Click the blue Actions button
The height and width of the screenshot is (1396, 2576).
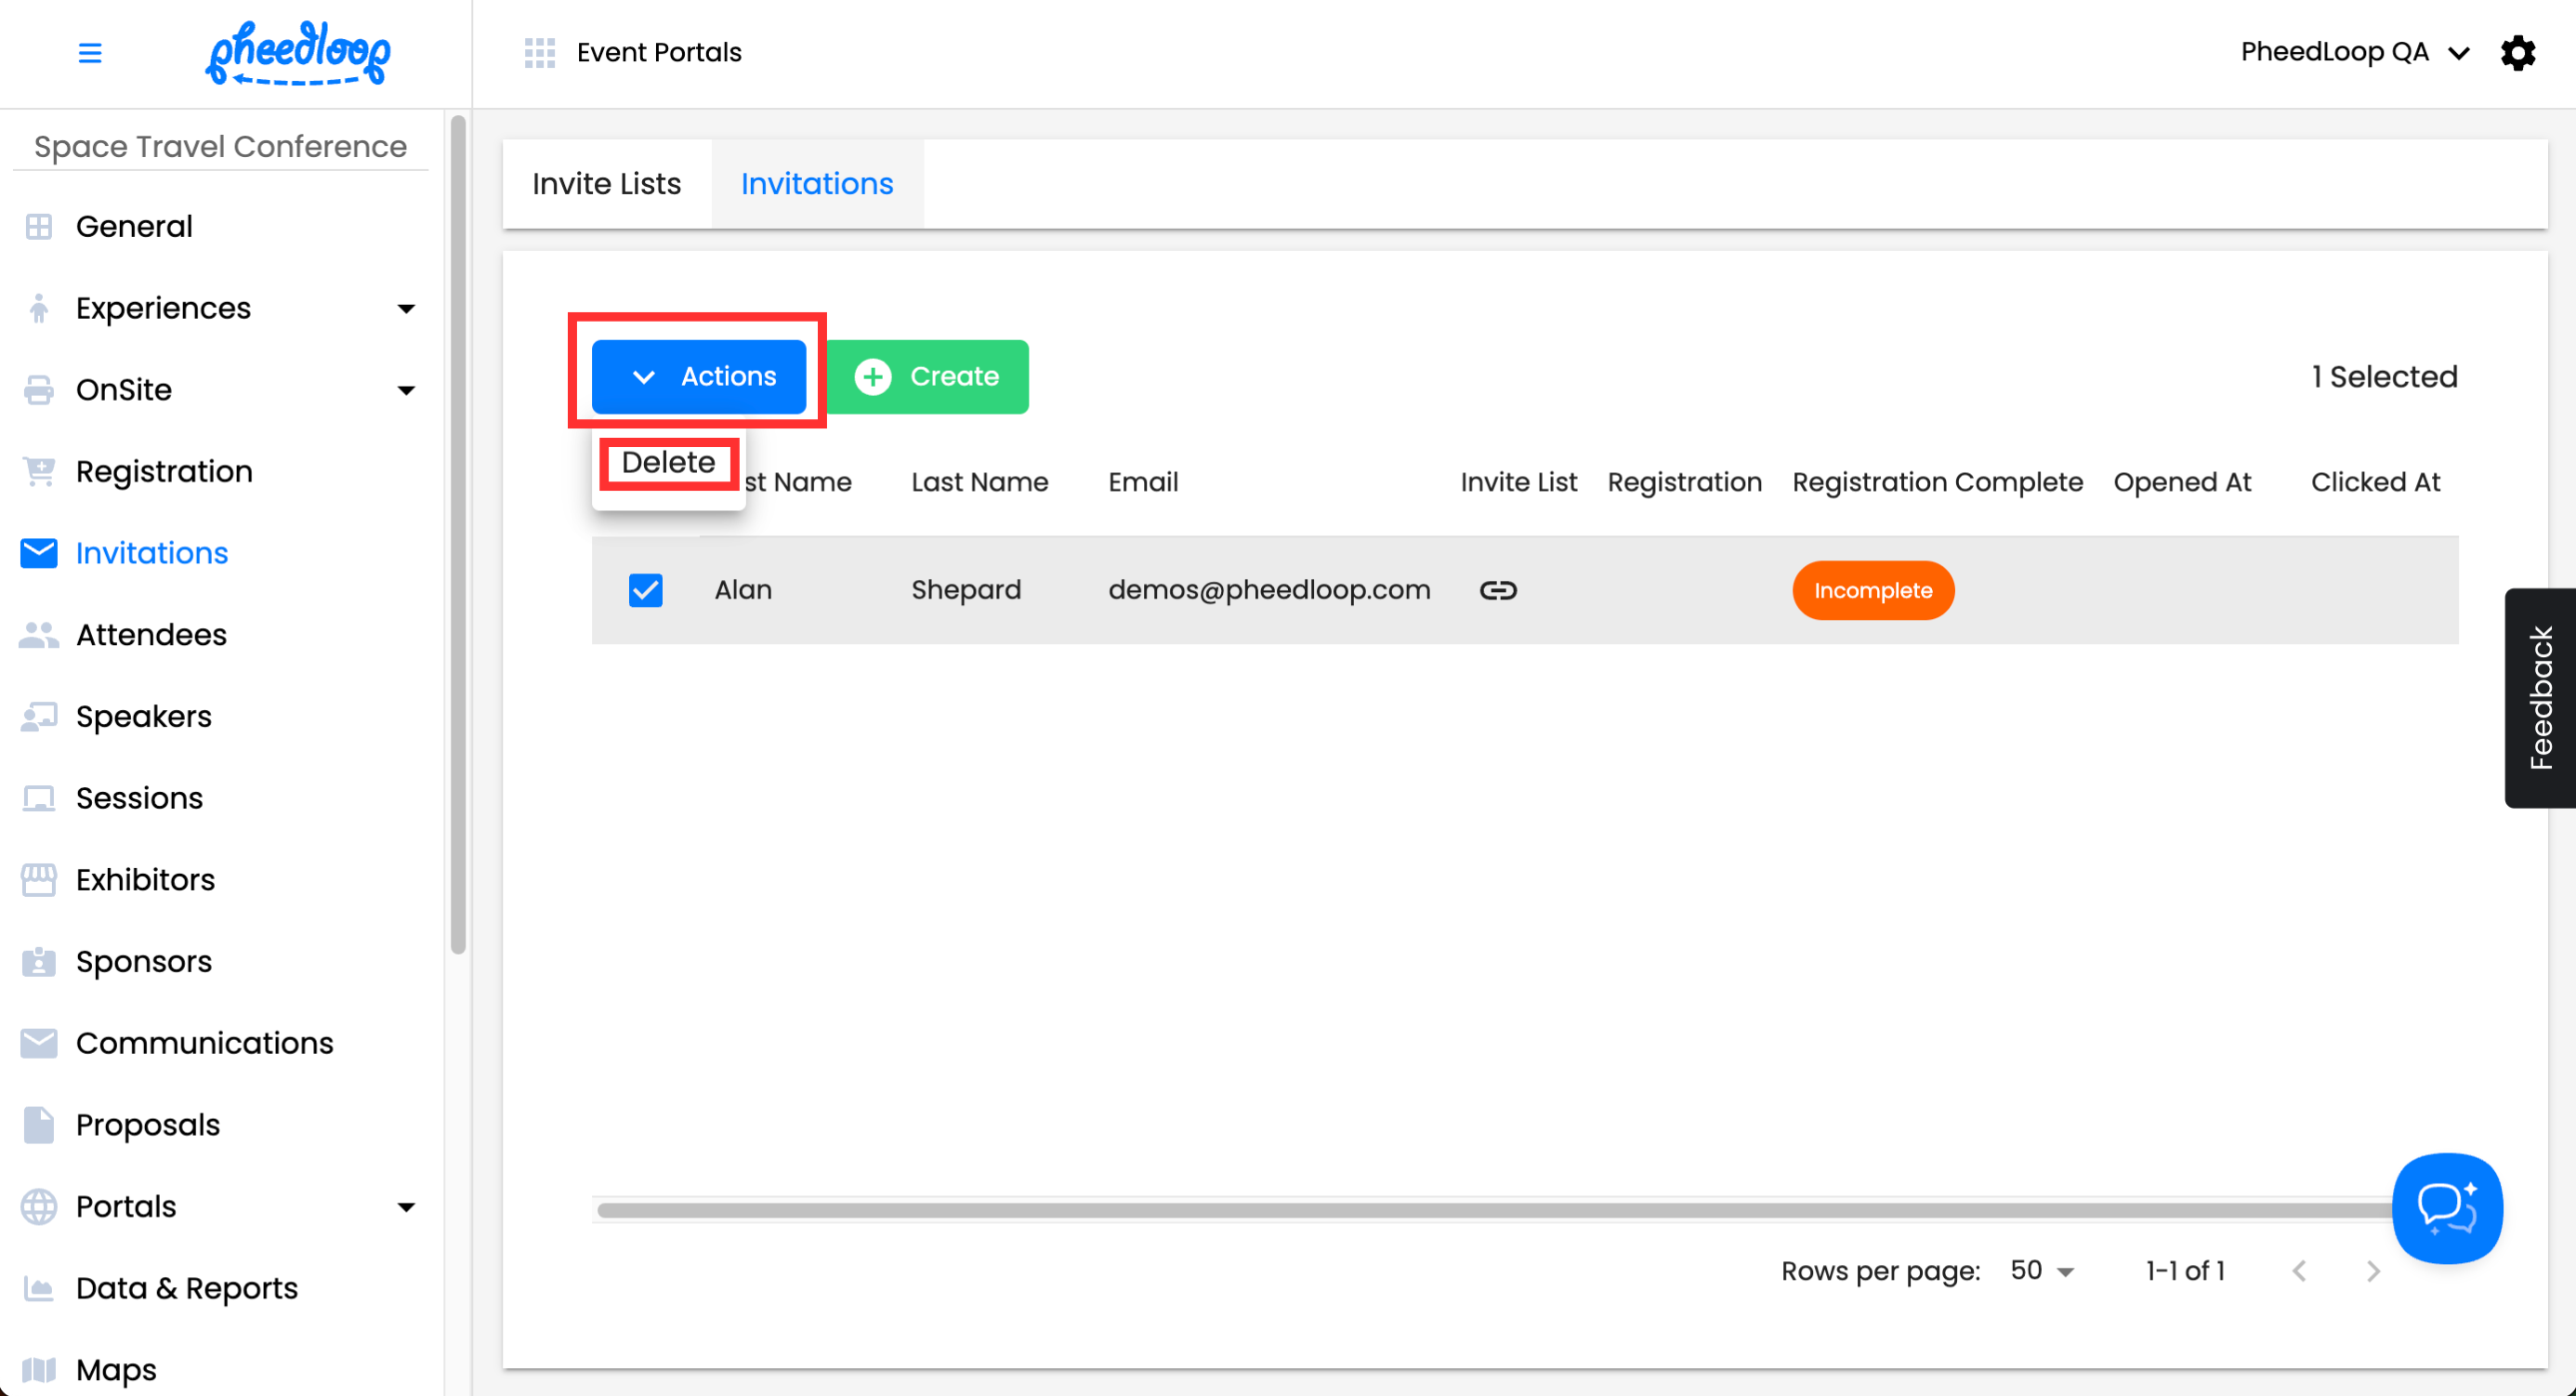click(x=698, y=376)
